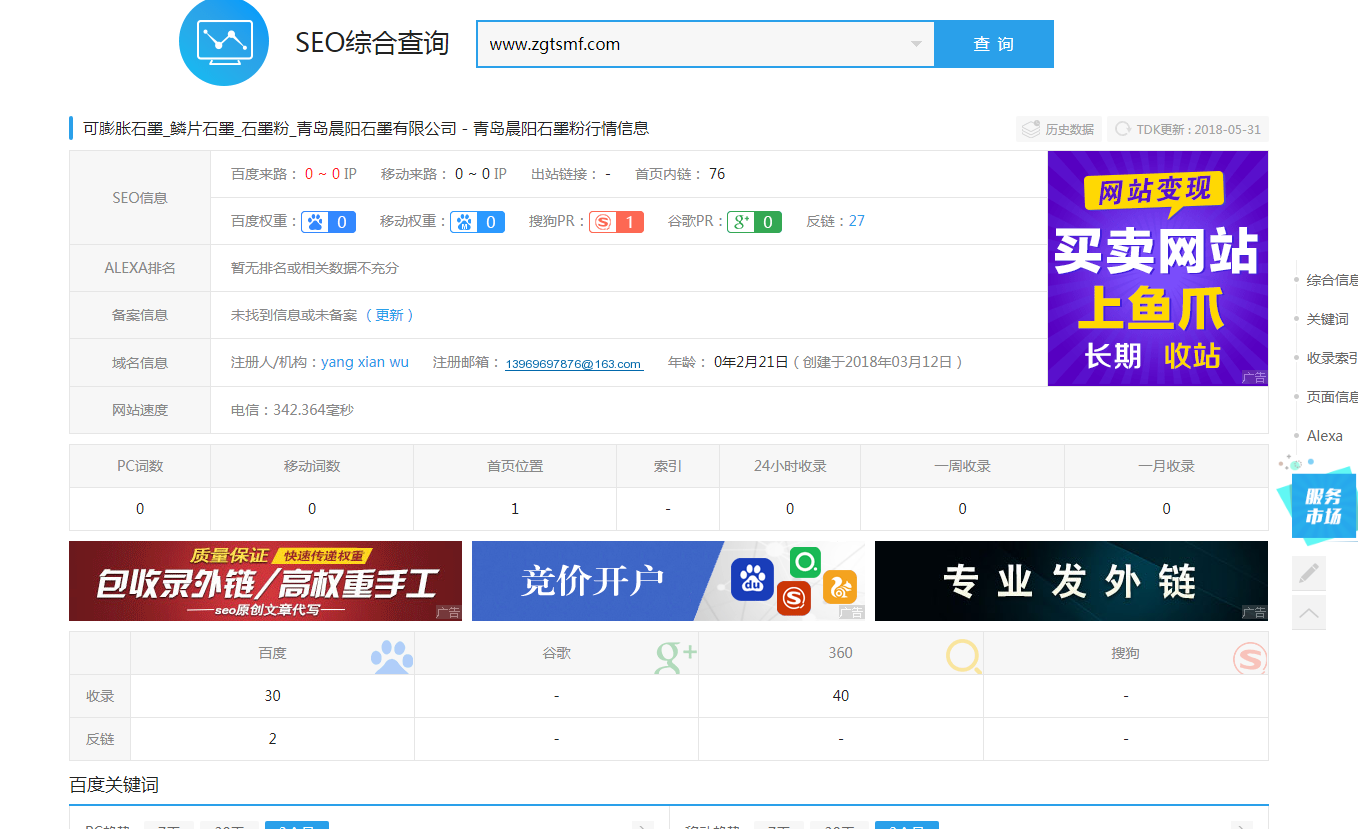The width and height of the screenshot is (1358, 829).
Task: Open the 服务市场 floating badge
Action: click(1322, 505)
